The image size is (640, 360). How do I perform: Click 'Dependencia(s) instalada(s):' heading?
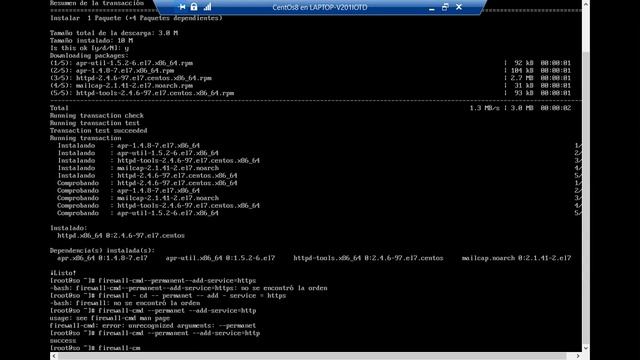pyautogui.click(x=102, y=251)
